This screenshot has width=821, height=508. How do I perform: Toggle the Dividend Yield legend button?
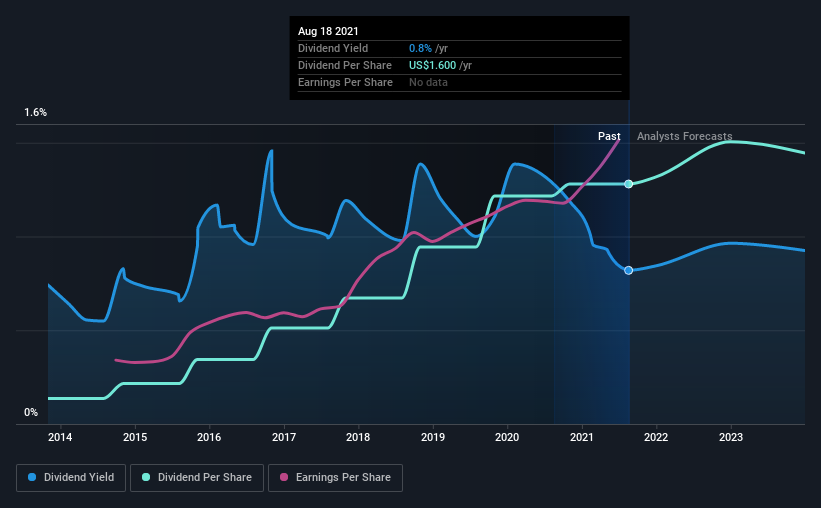71,478
